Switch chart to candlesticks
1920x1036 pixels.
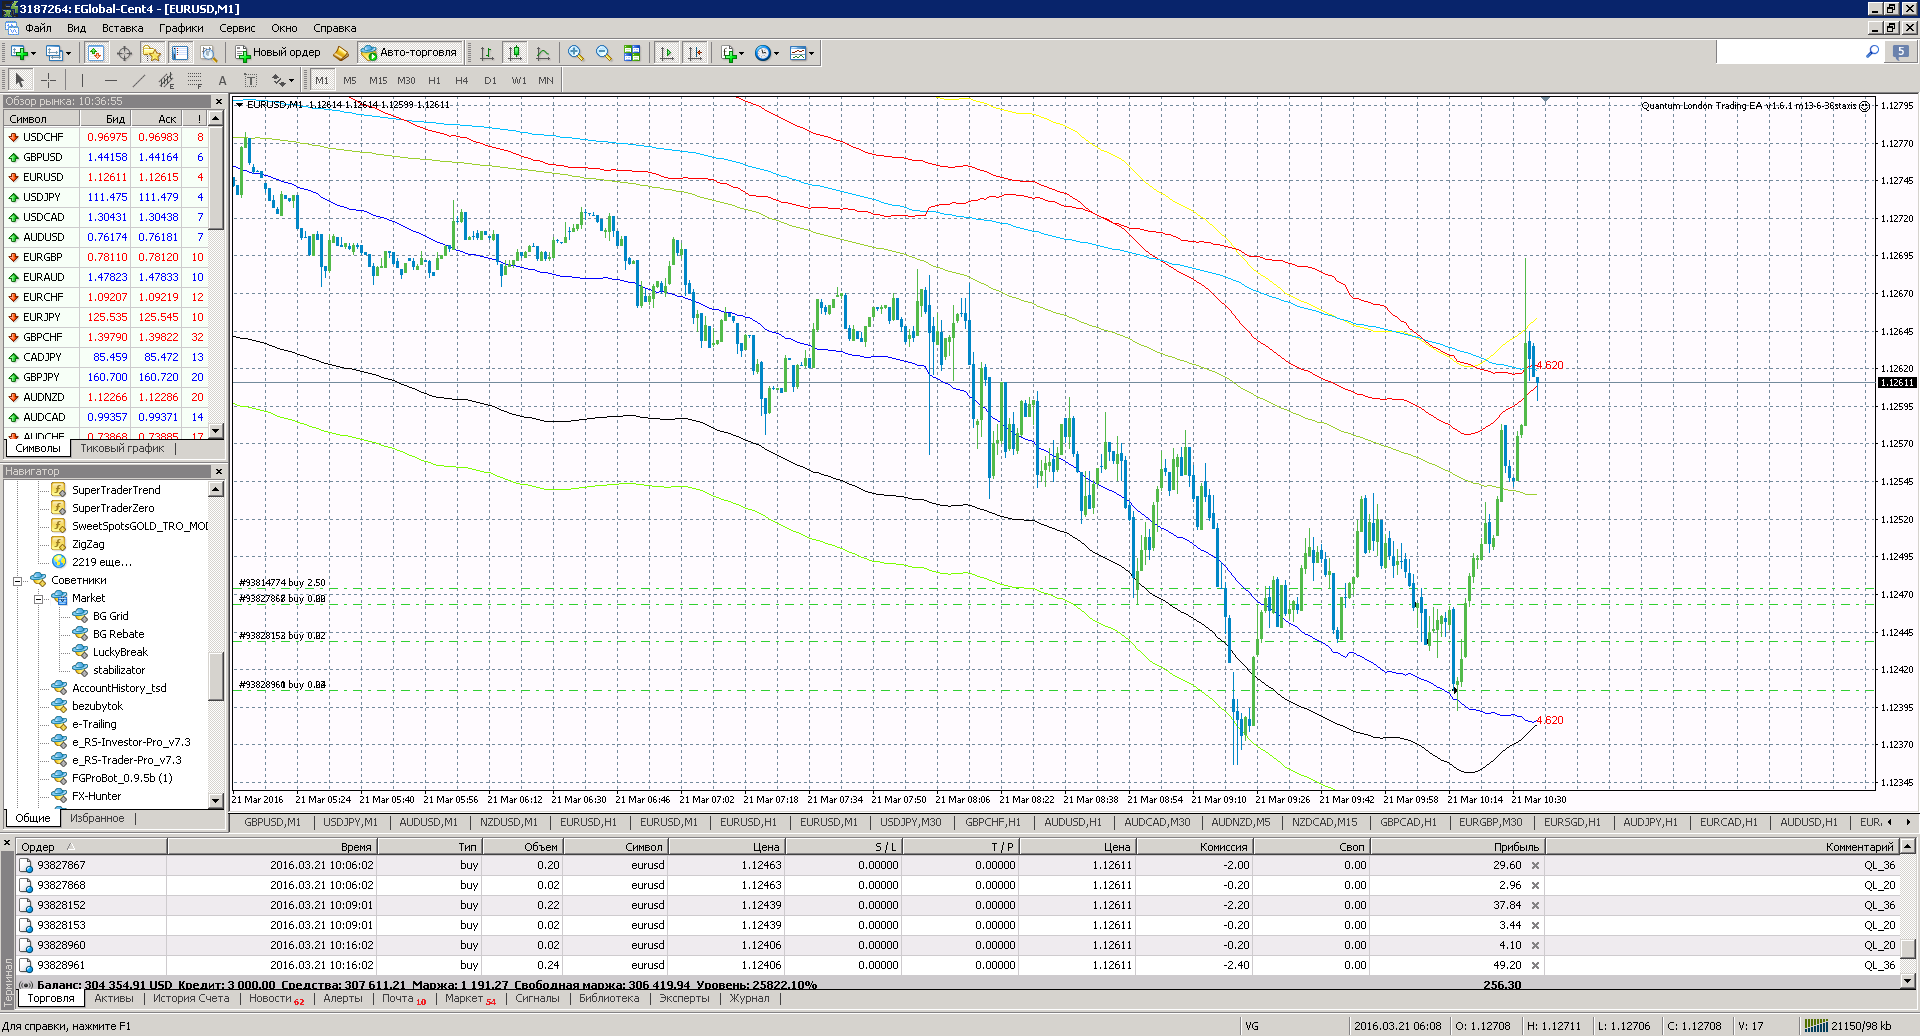click(x=515, y=53)
